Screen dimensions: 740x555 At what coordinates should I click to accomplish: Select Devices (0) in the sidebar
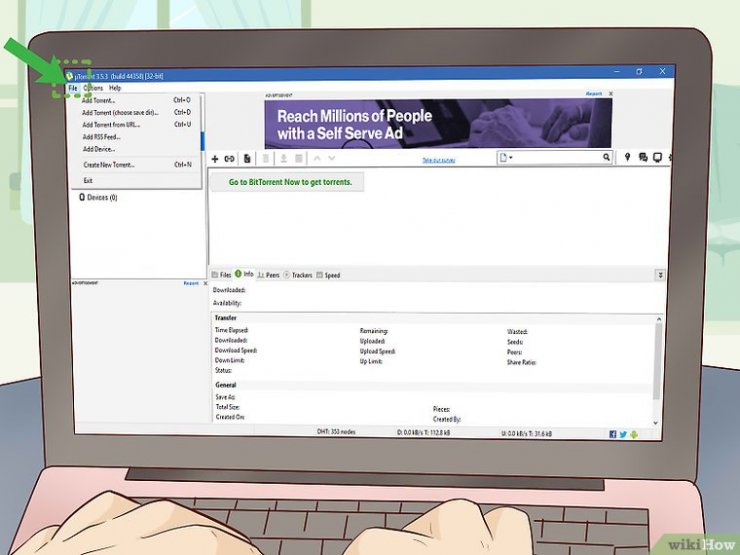tap(98, 197)
